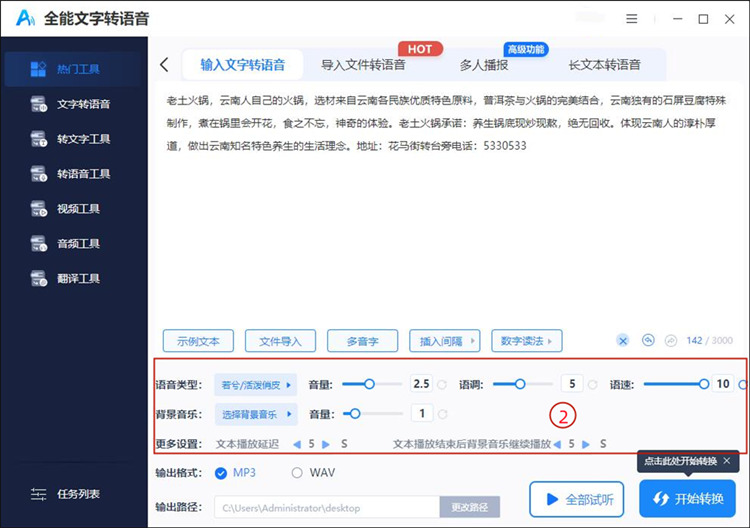Open the 视频工具 sidebar icon
Screen dimensions: 750x528
click(x=39, y=209)
